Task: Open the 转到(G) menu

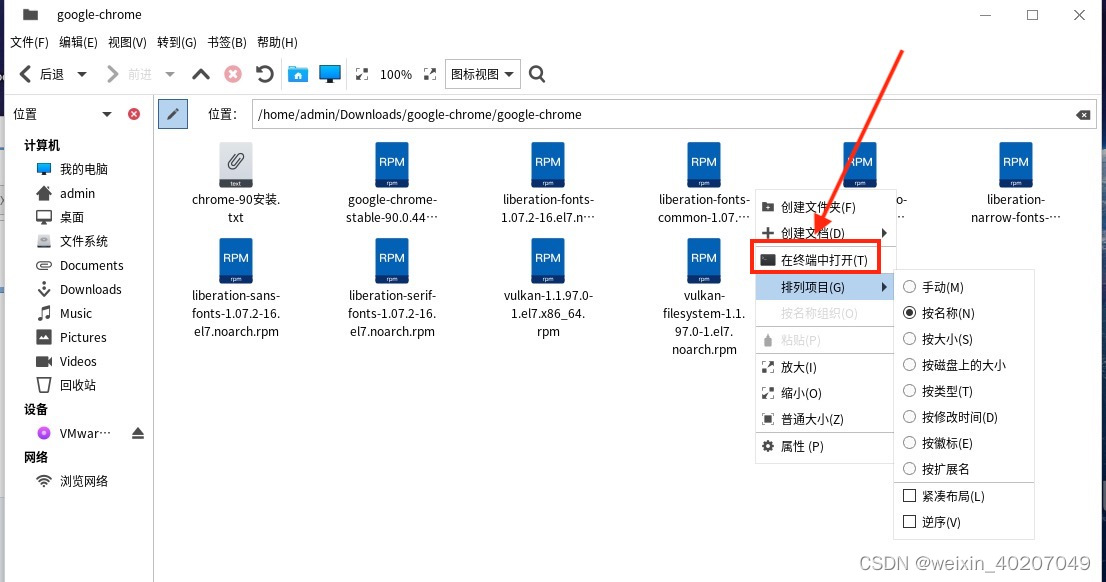Action: pyautogui.click(x=176, y=42)
